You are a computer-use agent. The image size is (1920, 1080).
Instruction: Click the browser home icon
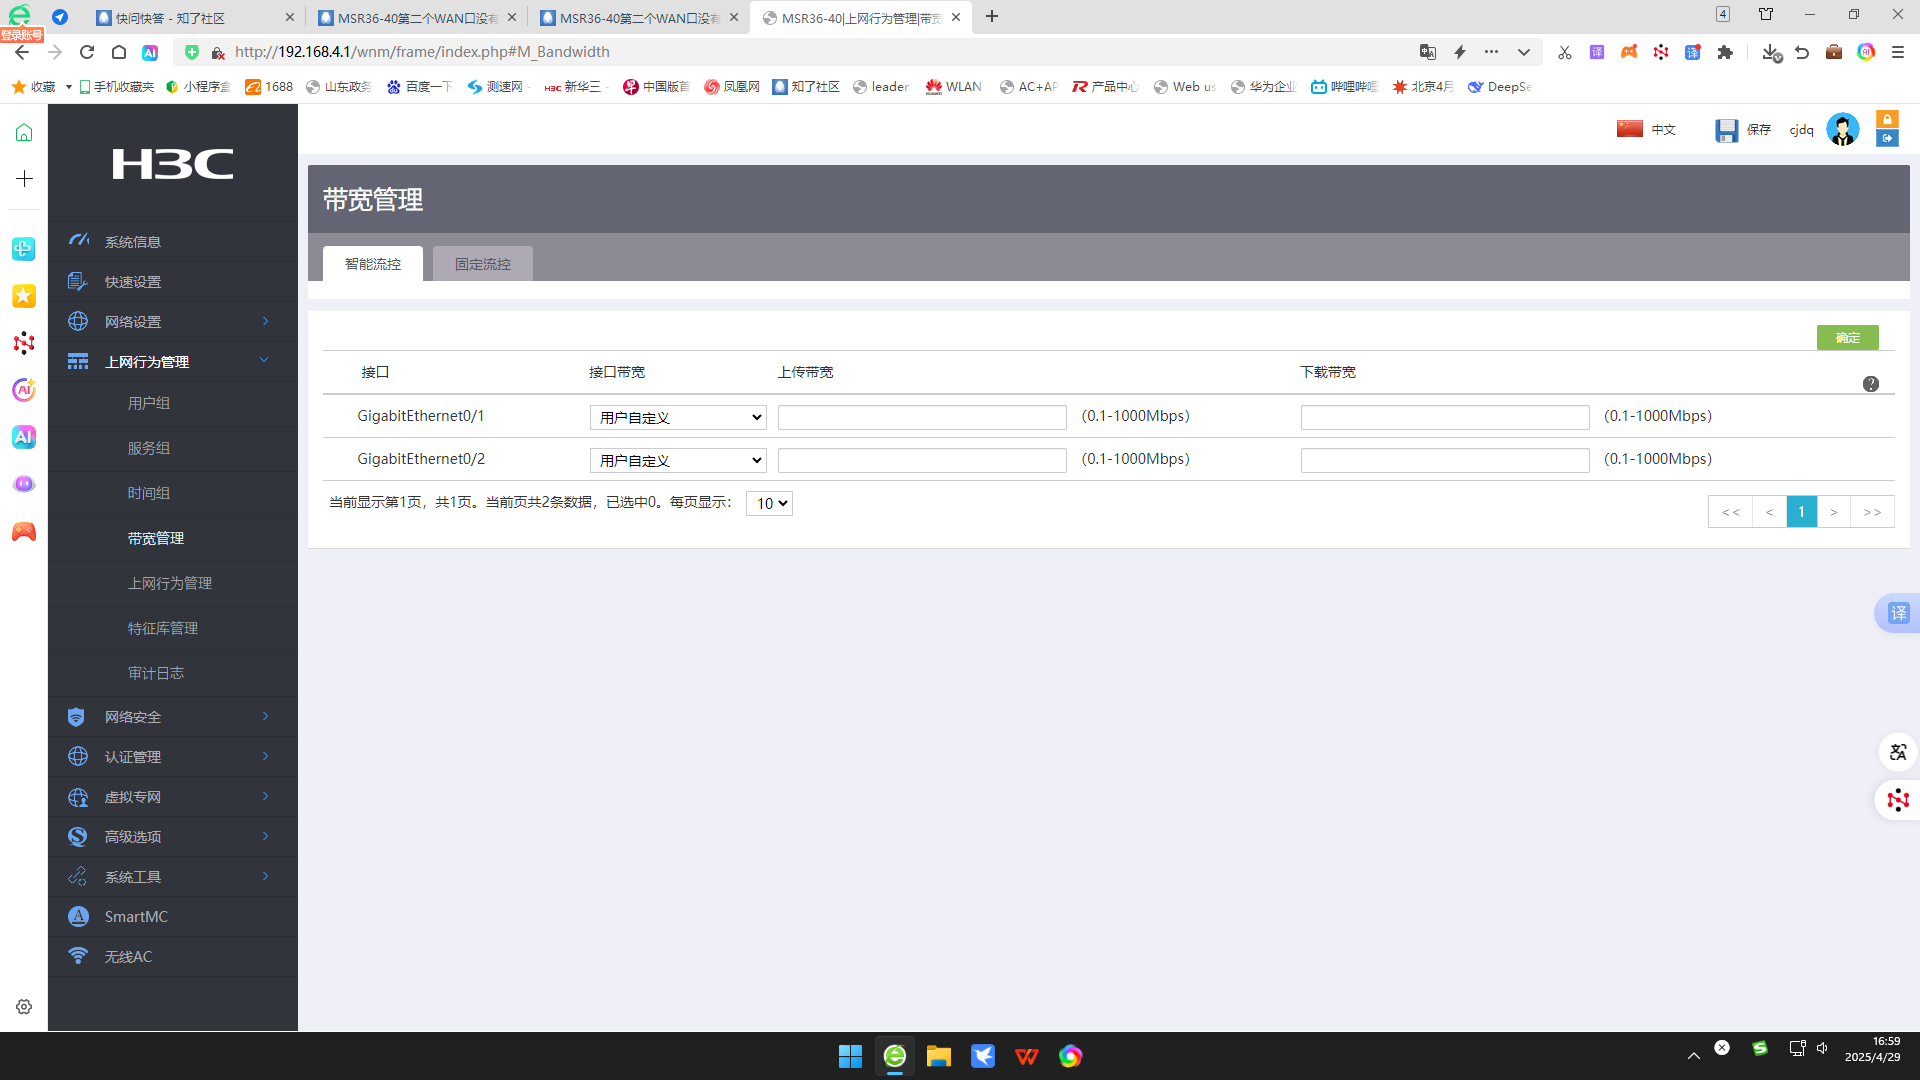(x=119, y=52)
